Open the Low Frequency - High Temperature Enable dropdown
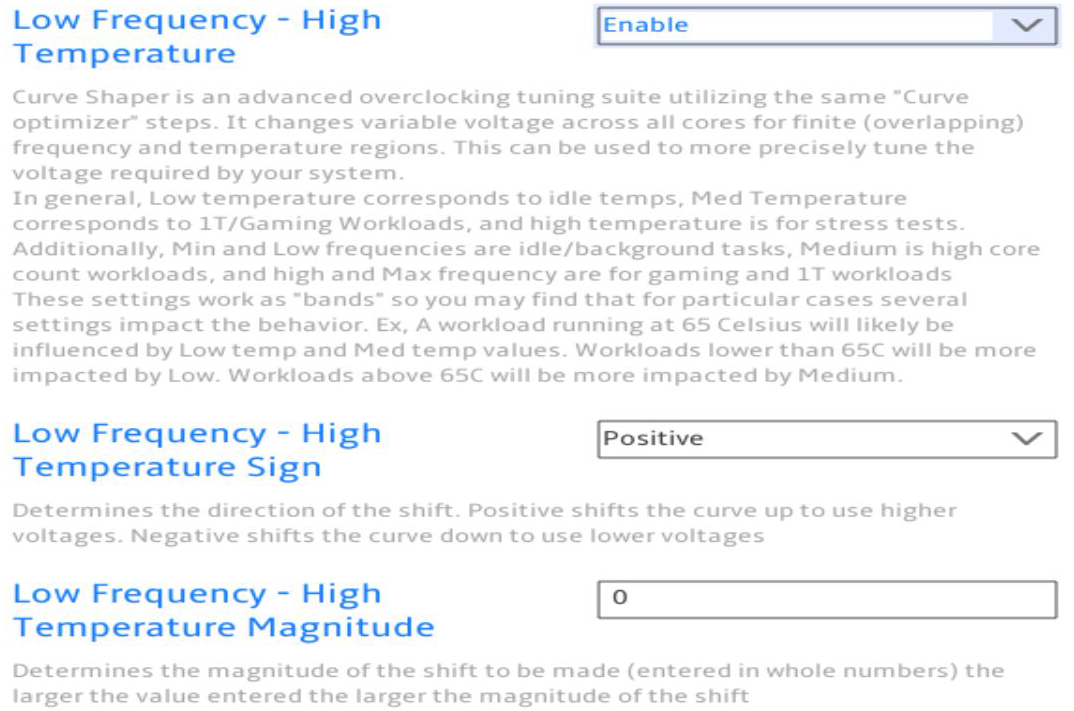This screenshot has width=1074, height=711. coord(827,25)
